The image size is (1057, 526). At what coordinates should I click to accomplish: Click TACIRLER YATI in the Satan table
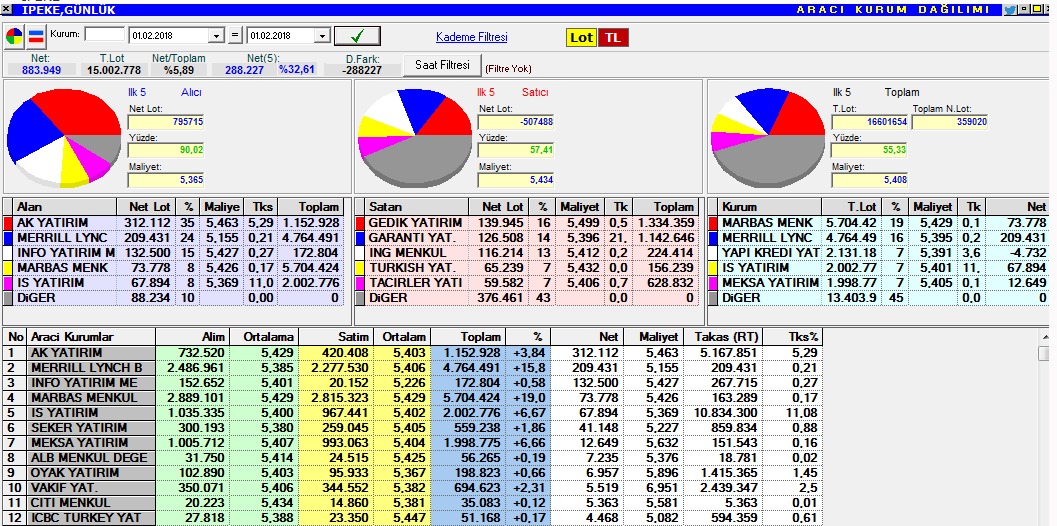click(416, 282)
